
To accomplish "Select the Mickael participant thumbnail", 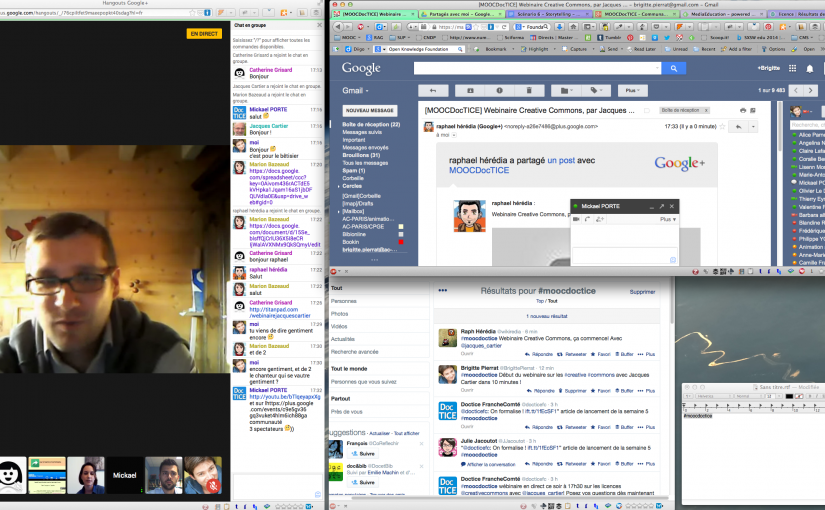I will (x=125, y=475).
